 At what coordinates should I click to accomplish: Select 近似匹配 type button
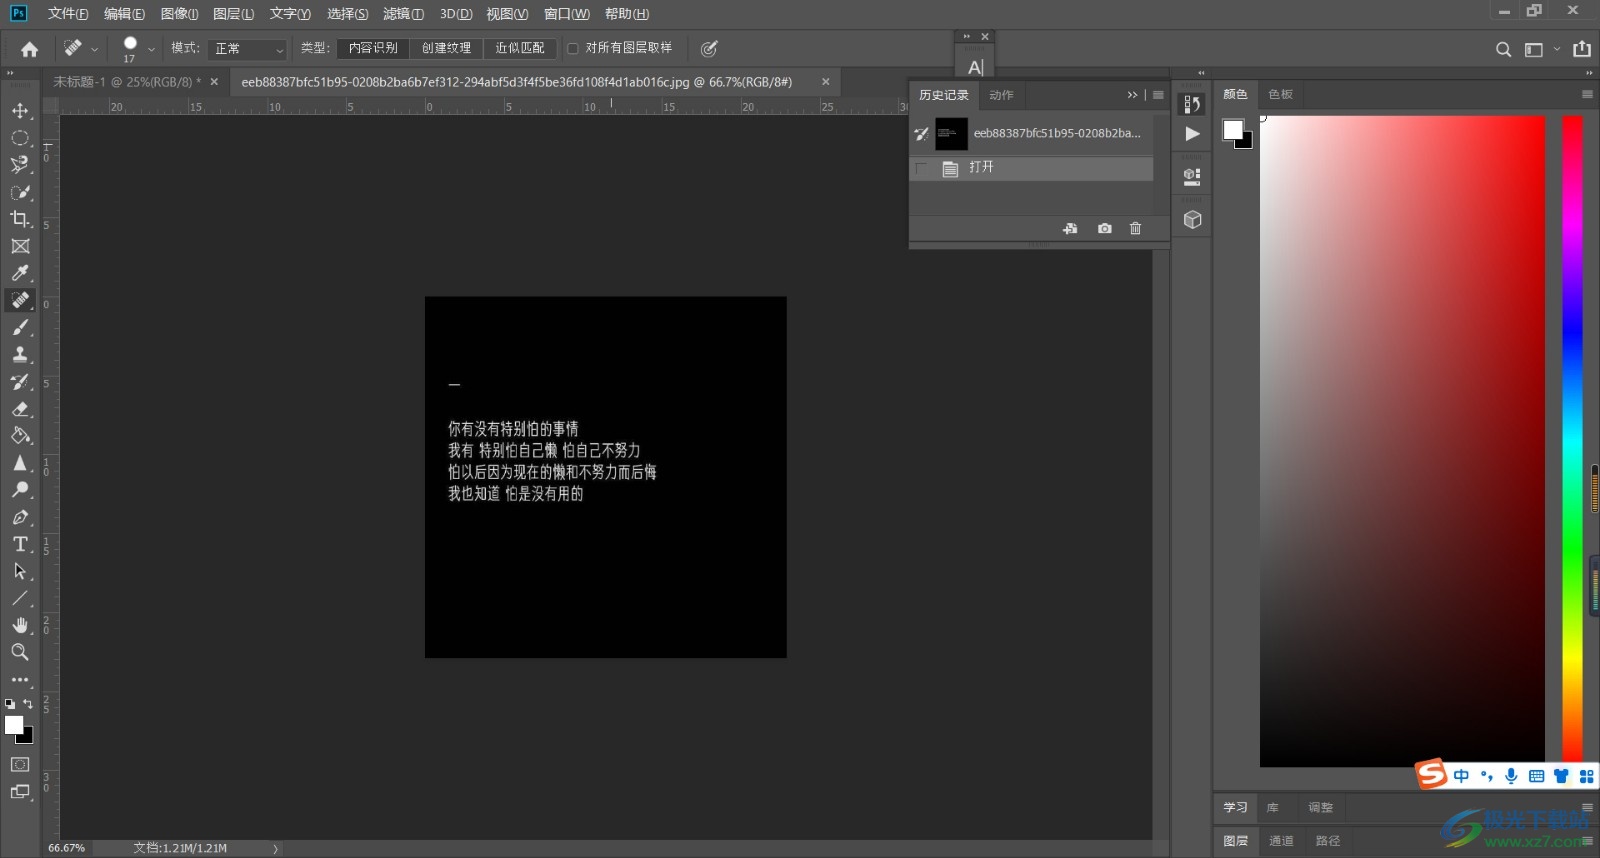click(x=520, y=48)
